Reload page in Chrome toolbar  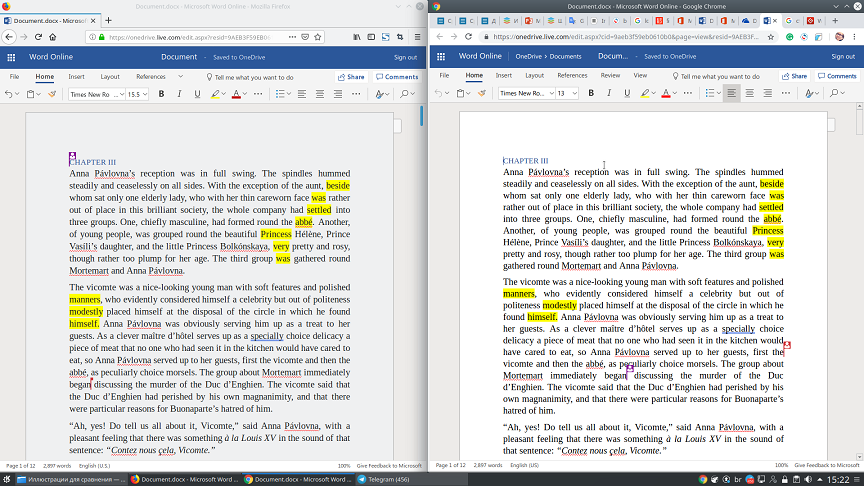pos(468,37)
